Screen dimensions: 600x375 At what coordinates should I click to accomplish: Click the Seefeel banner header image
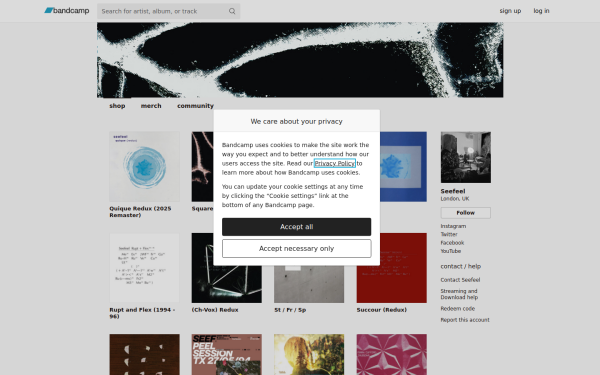300,60
